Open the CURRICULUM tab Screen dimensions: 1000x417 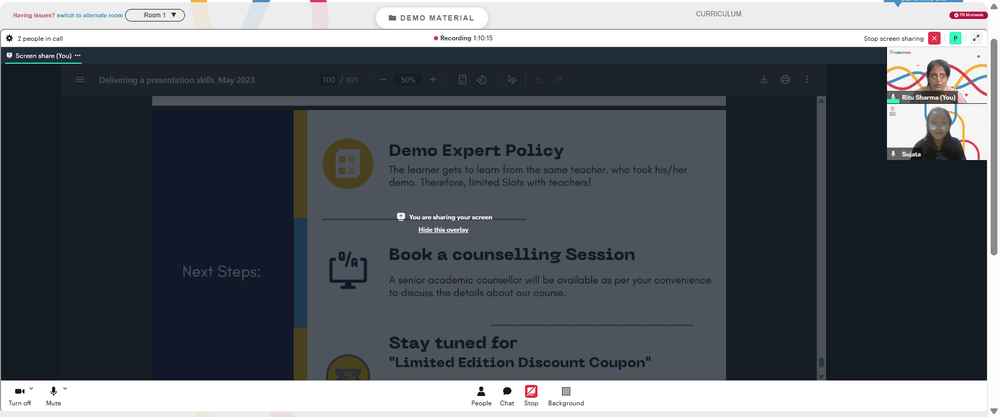(x=718, y=14)
